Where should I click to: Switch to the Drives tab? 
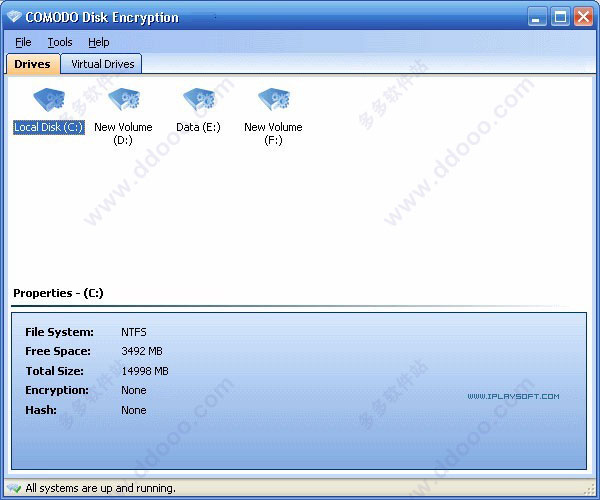pyautogui.click(x=33, y=64)
